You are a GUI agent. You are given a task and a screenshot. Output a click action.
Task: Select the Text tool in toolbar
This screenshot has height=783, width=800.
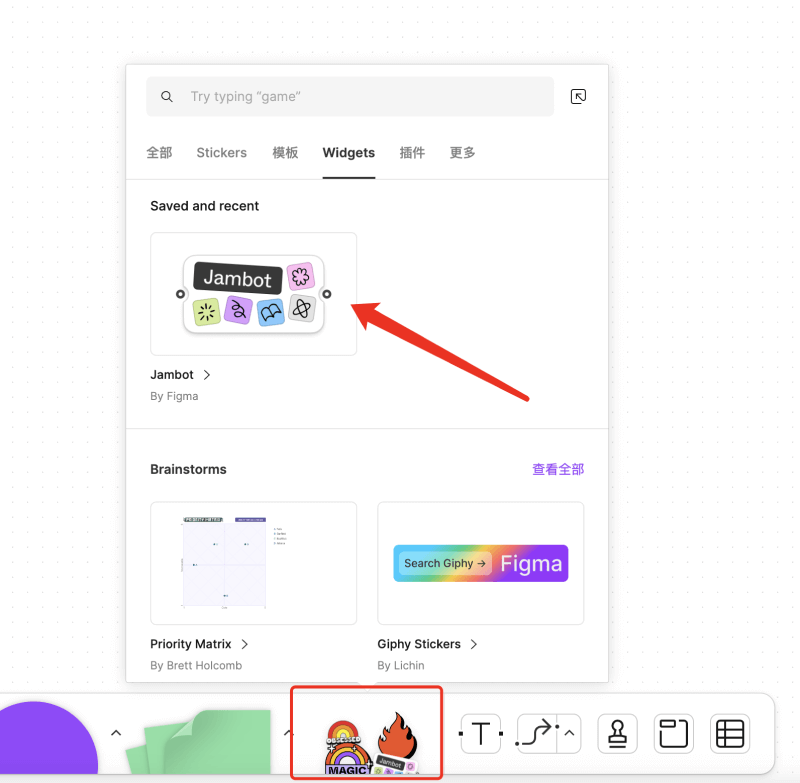pyautogui.click(x=480, y=734)
